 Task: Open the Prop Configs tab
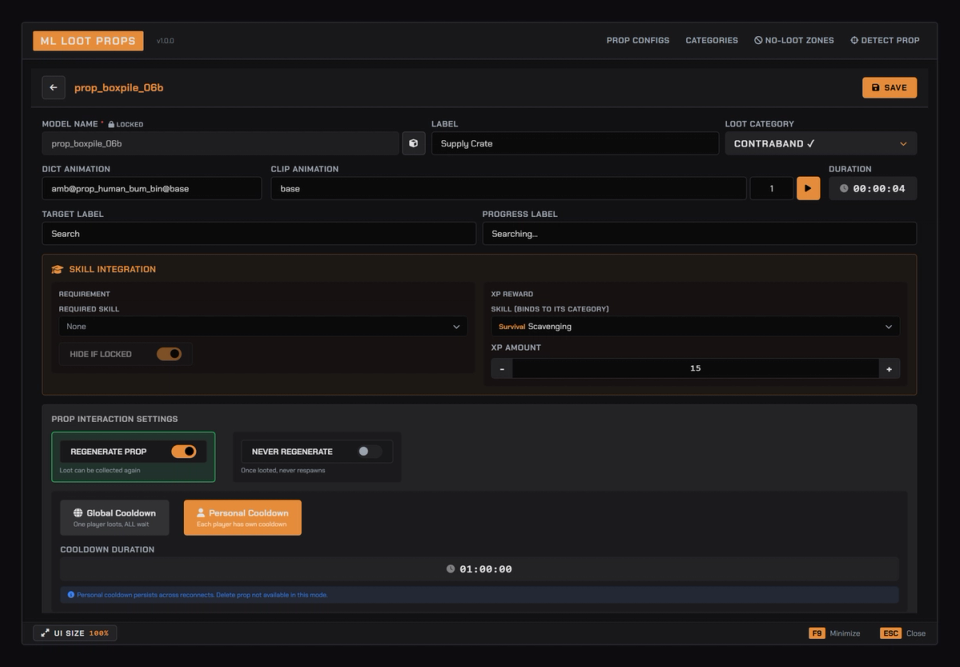tap(638, 40)
